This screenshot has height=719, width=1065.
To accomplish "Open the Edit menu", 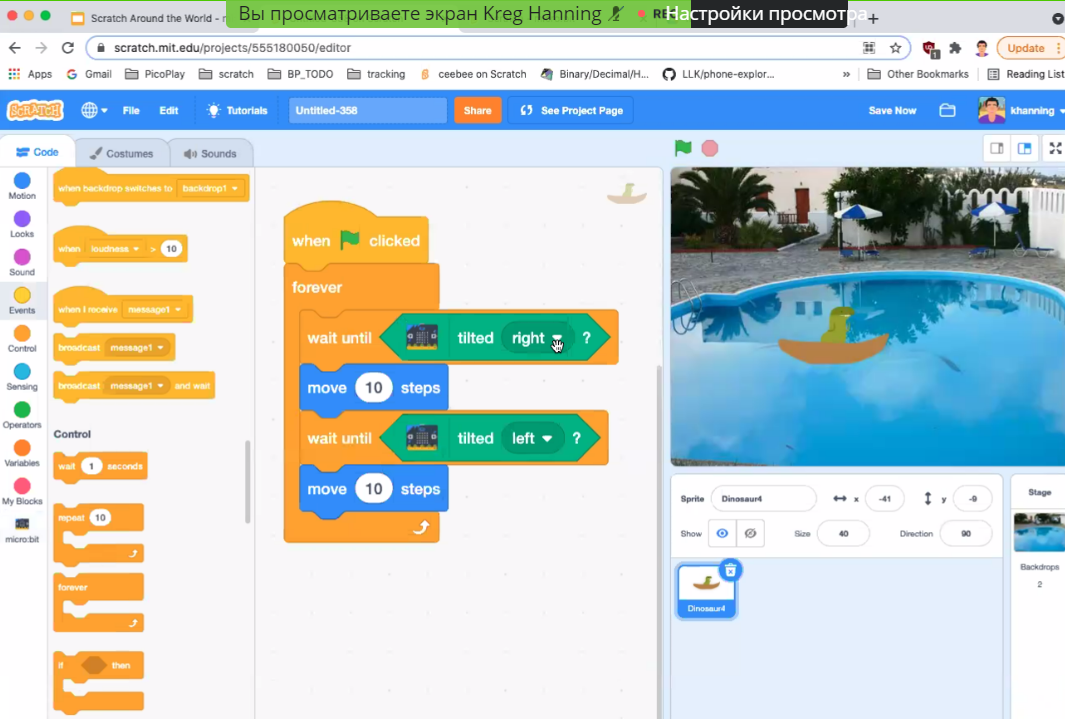I will pos(168,110).
